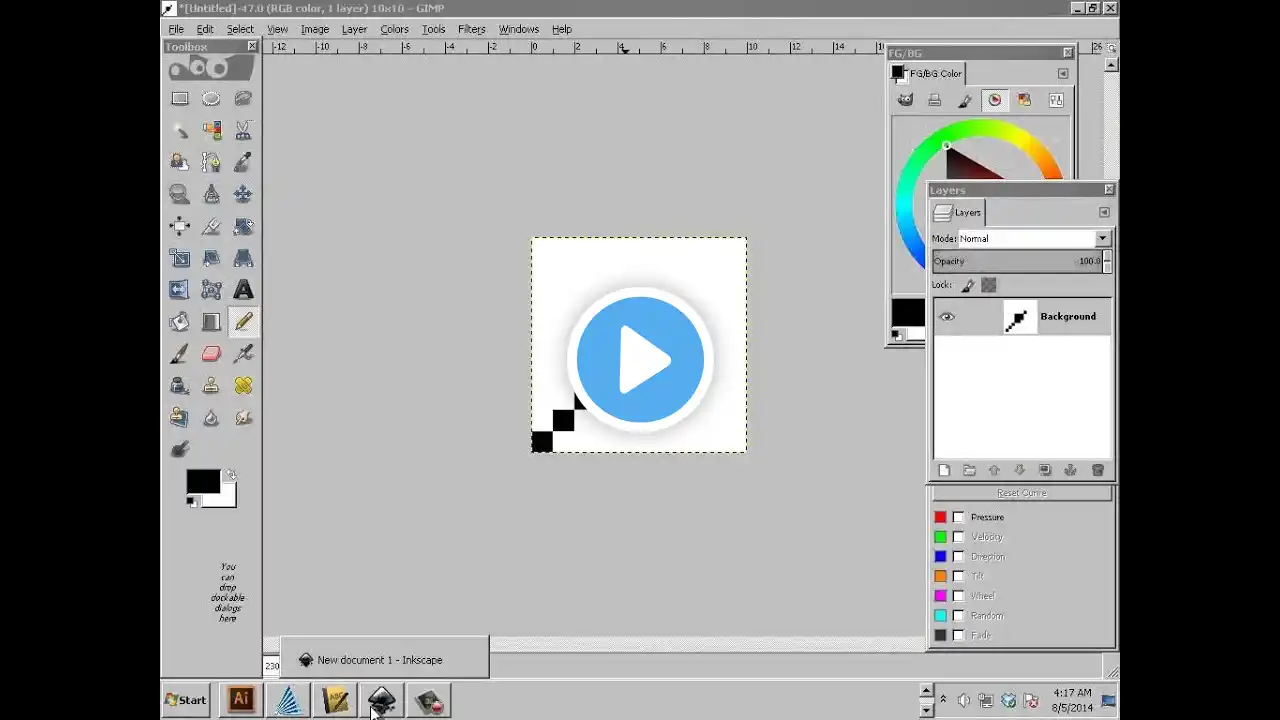Screen dimensions: 1280x720
Task: Enable the Direction checkbox
Action: click(x=958, y=556)
